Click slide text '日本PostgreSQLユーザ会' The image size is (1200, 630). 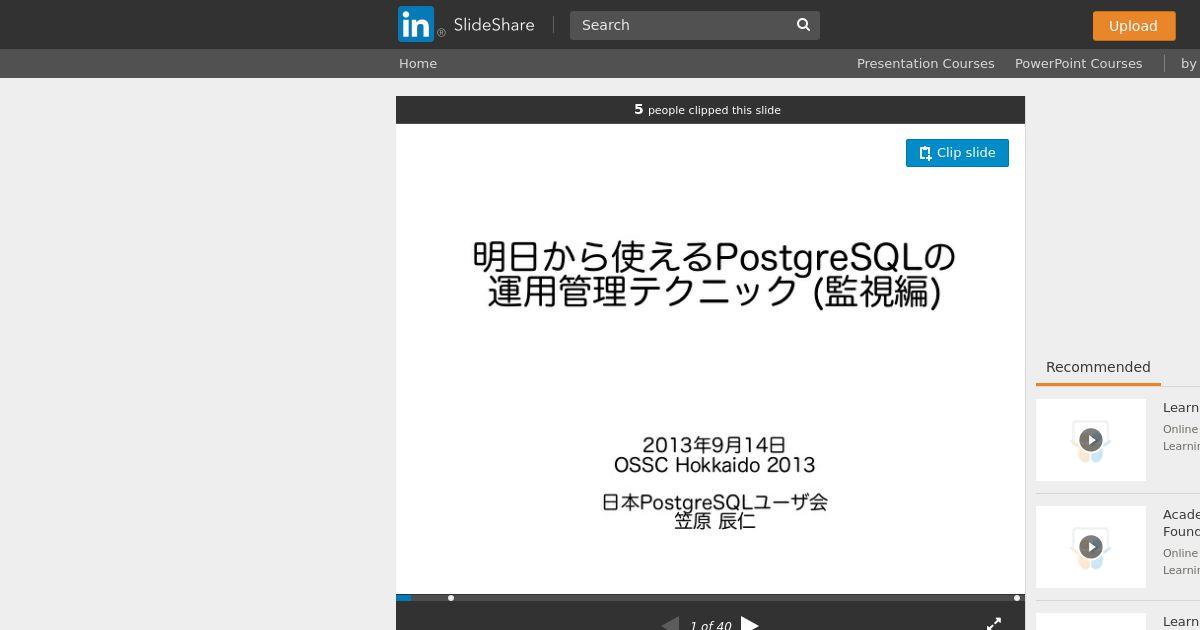(x=714, y=502)
